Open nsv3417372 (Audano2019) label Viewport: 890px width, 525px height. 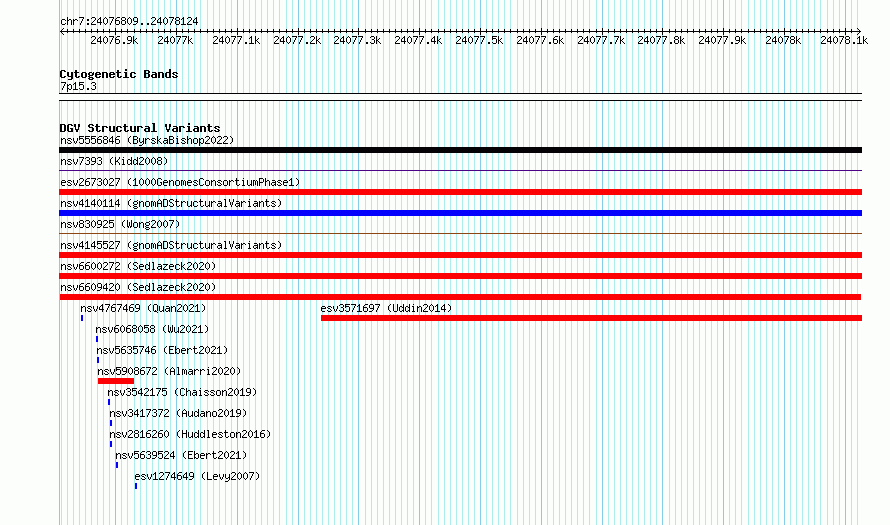pyautogui.click(x=178, y=413)
